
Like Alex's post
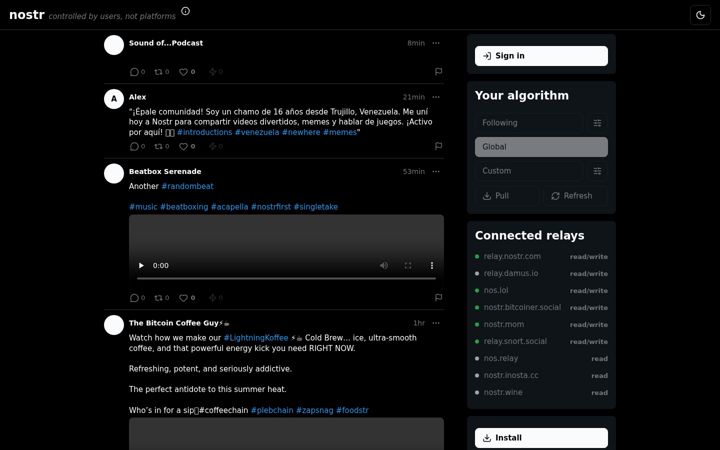point(187,146)
